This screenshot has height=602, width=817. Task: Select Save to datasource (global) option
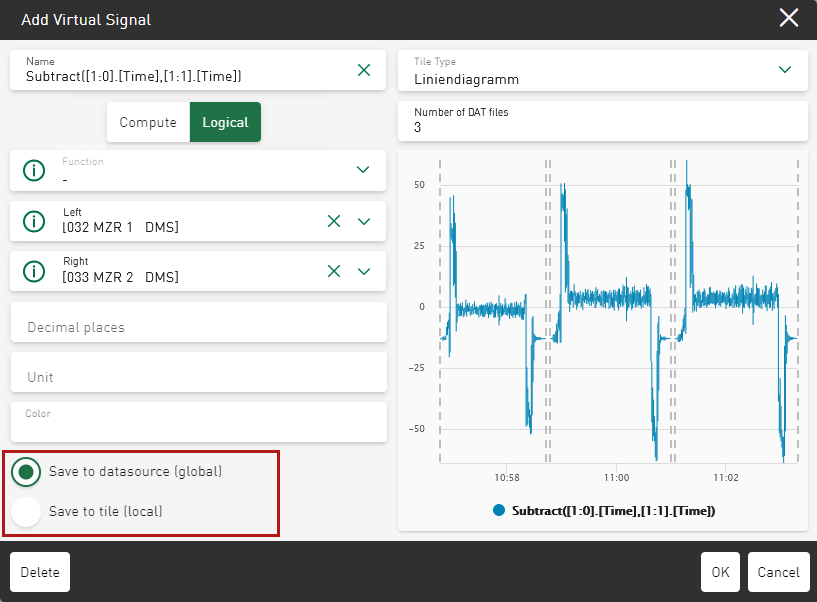[x=27, y=472]
